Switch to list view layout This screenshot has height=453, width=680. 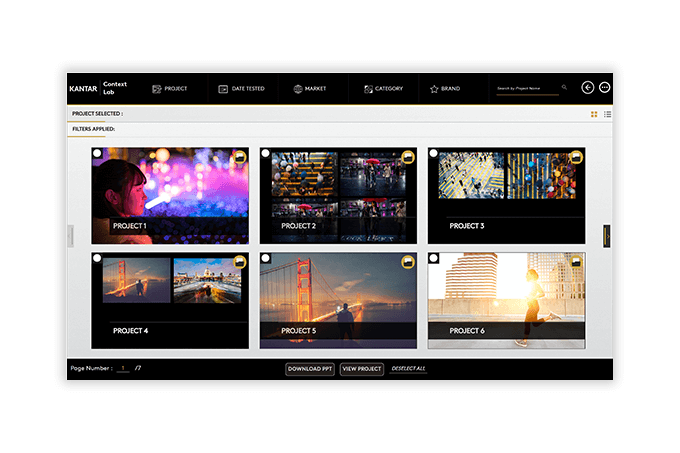point(607,115)
